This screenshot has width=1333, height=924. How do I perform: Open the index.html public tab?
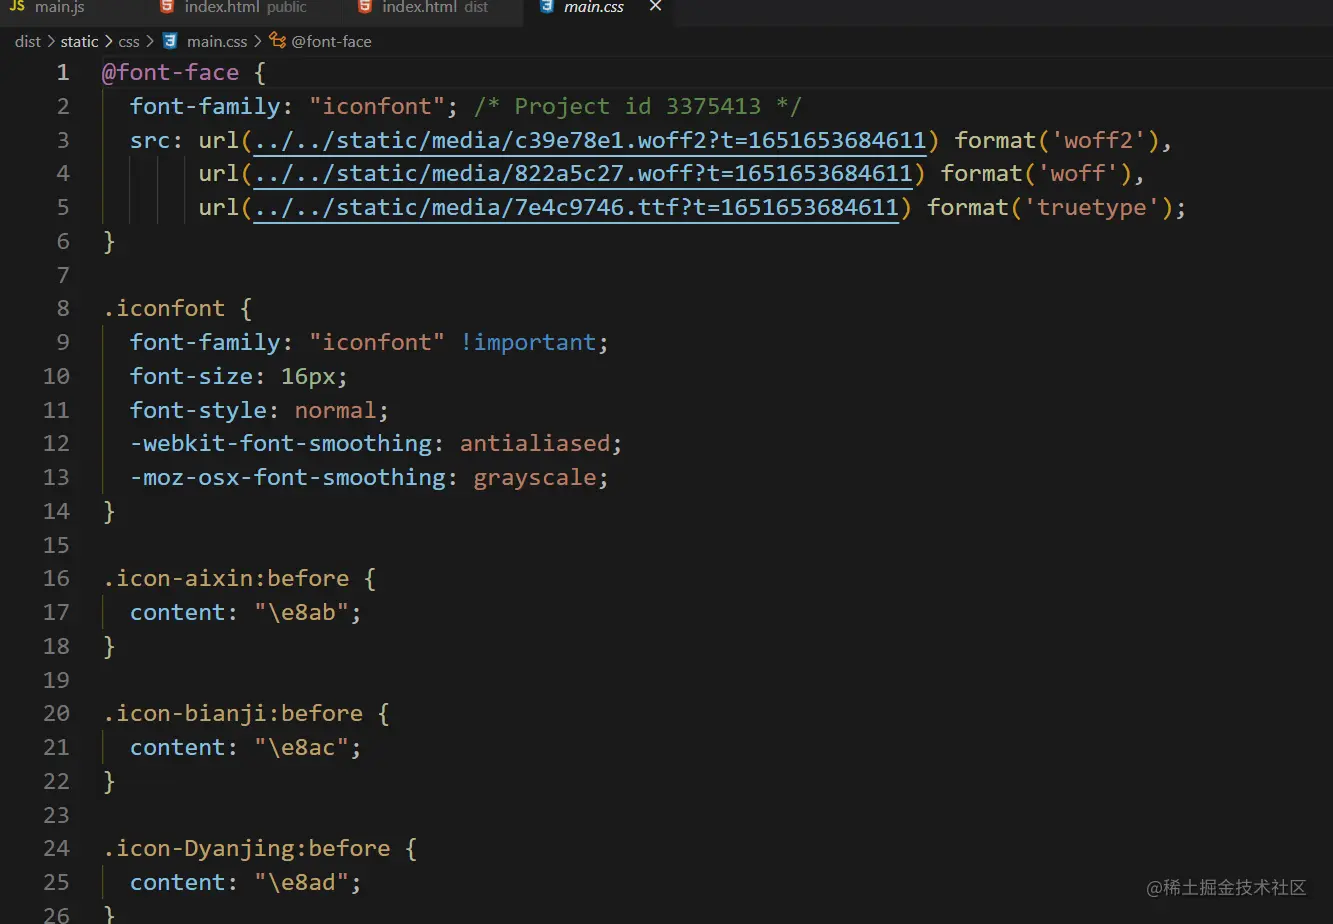(x=246, y=8)
